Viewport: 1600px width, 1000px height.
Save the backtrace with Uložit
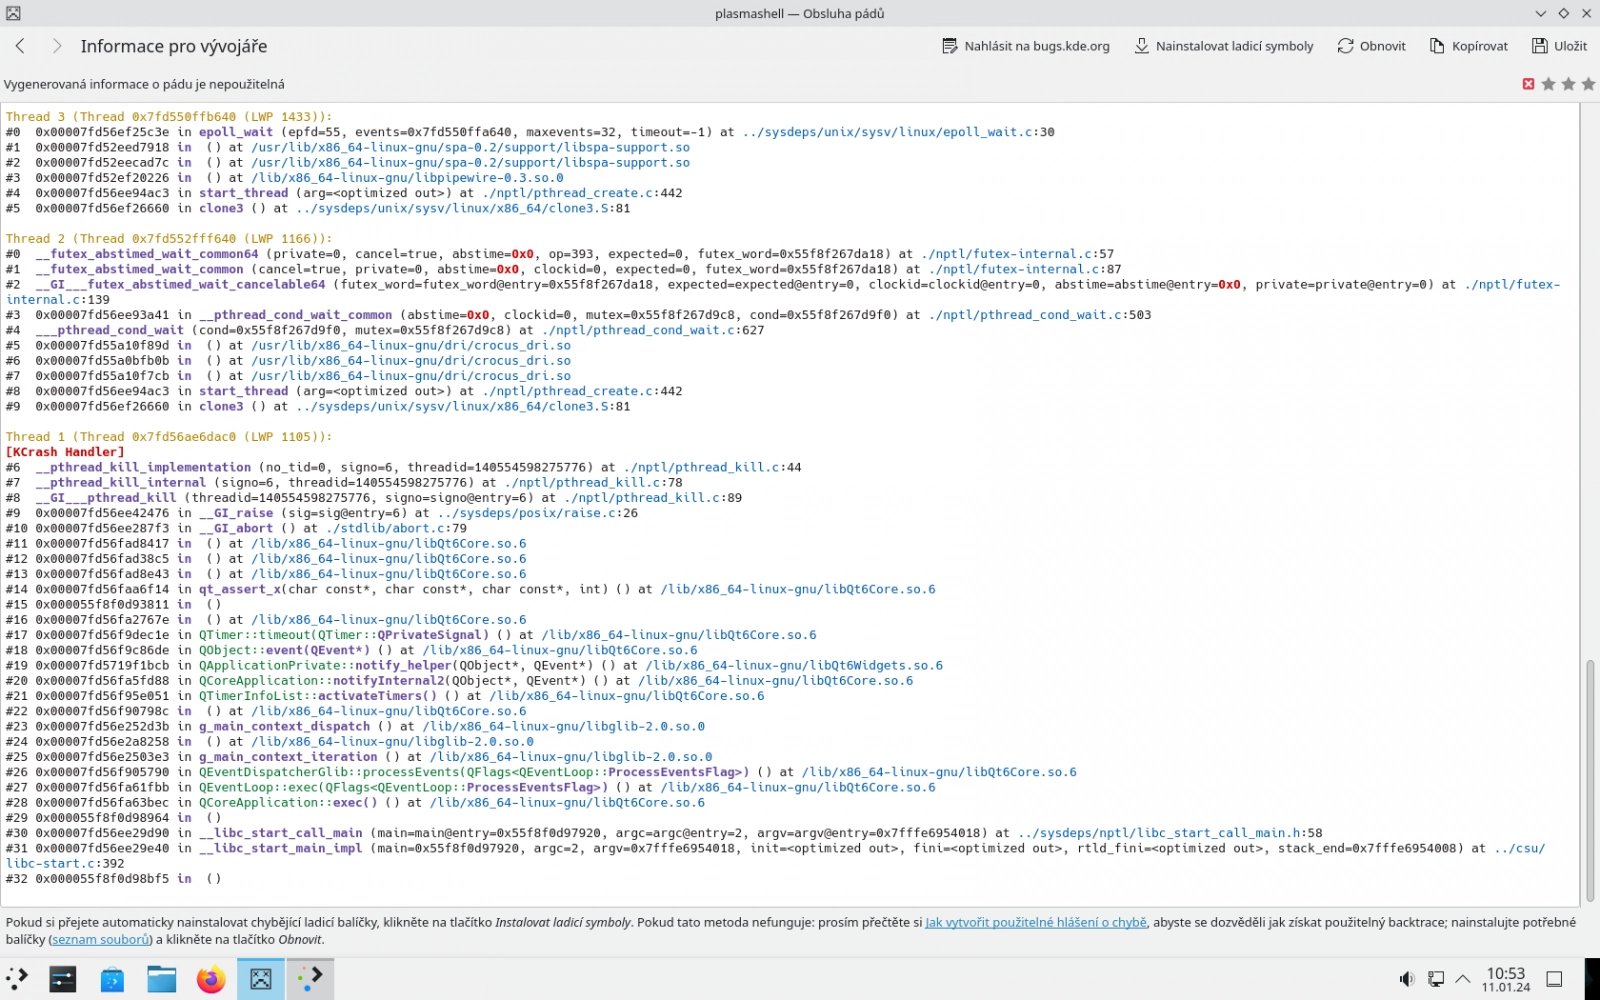pos(1559,46)
